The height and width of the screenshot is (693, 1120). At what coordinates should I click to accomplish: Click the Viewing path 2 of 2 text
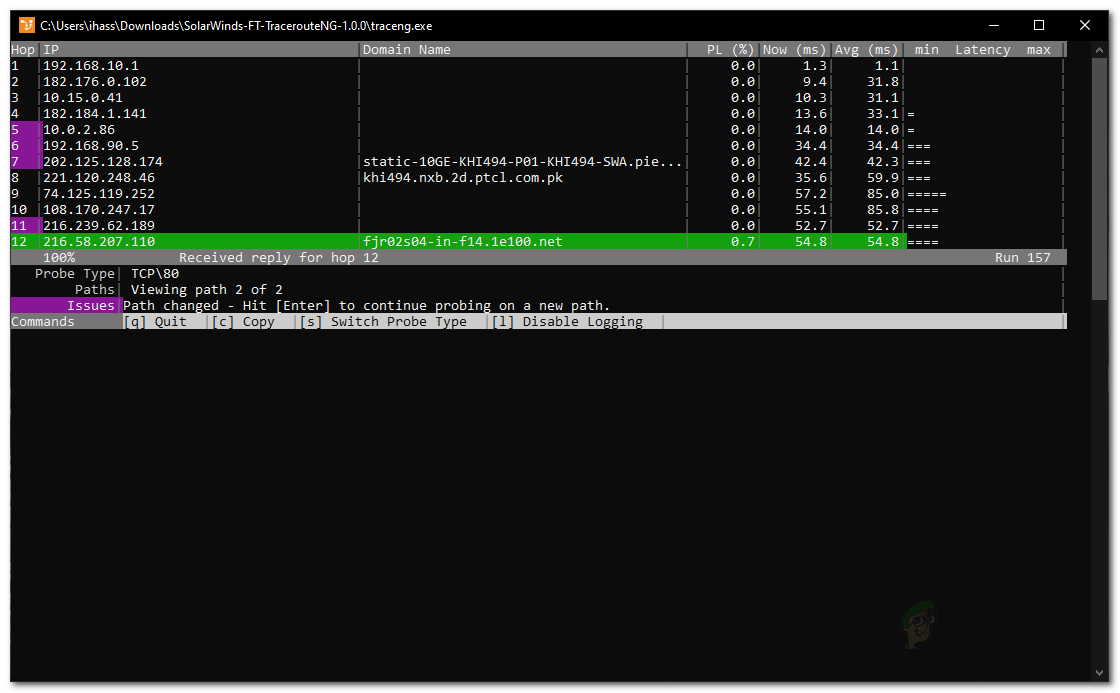click(x=206, y=289)
